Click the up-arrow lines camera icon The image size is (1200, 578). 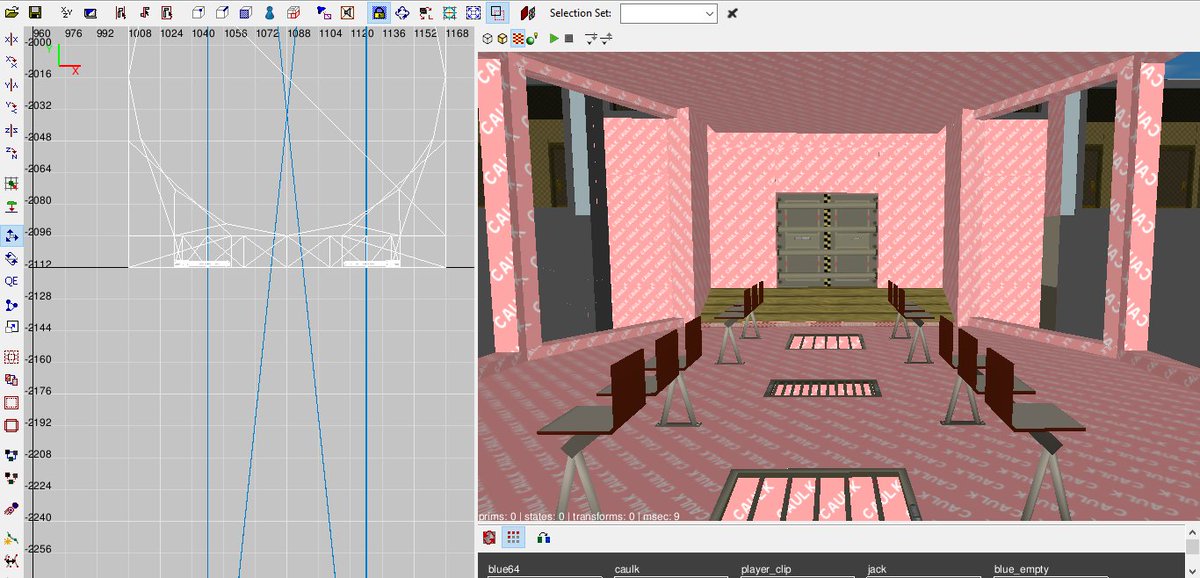click(606, 38)
